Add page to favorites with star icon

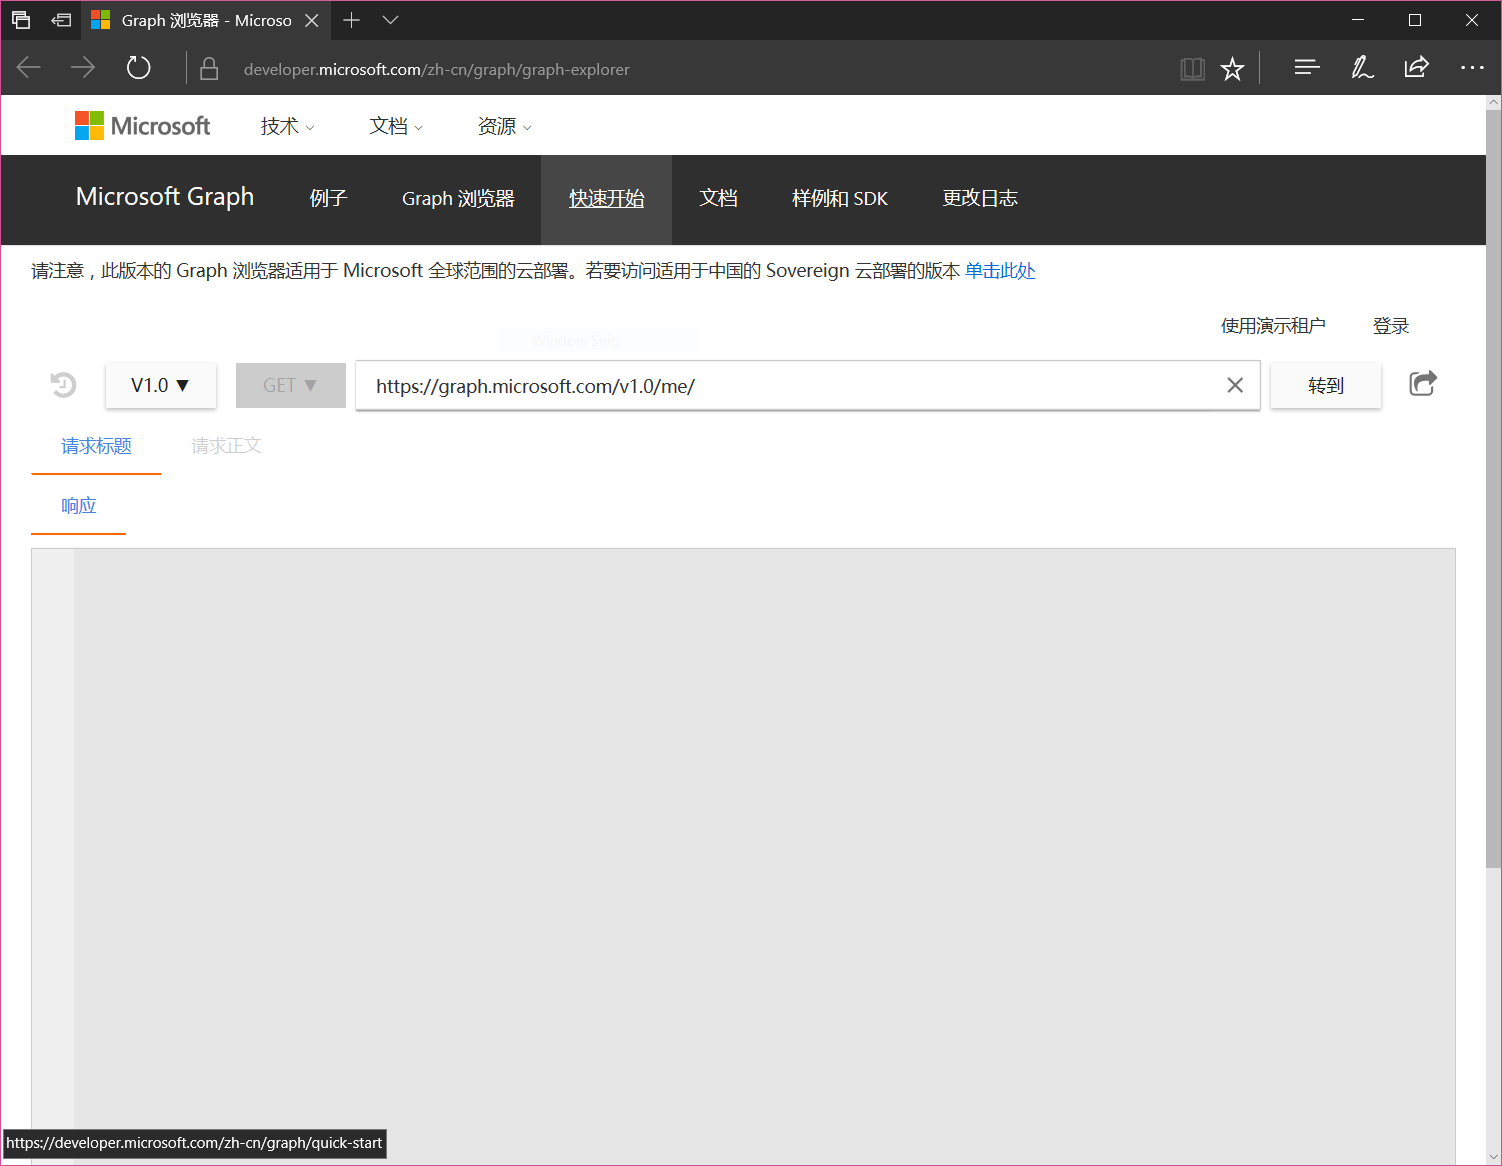[x=1232, y=69]
